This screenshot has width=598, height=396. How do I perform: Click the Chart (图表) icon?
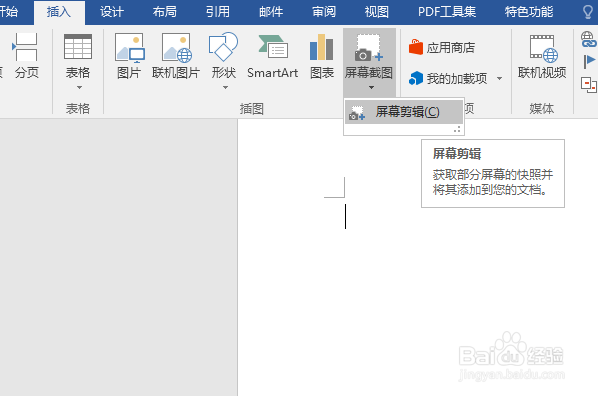tap(322, 47)
